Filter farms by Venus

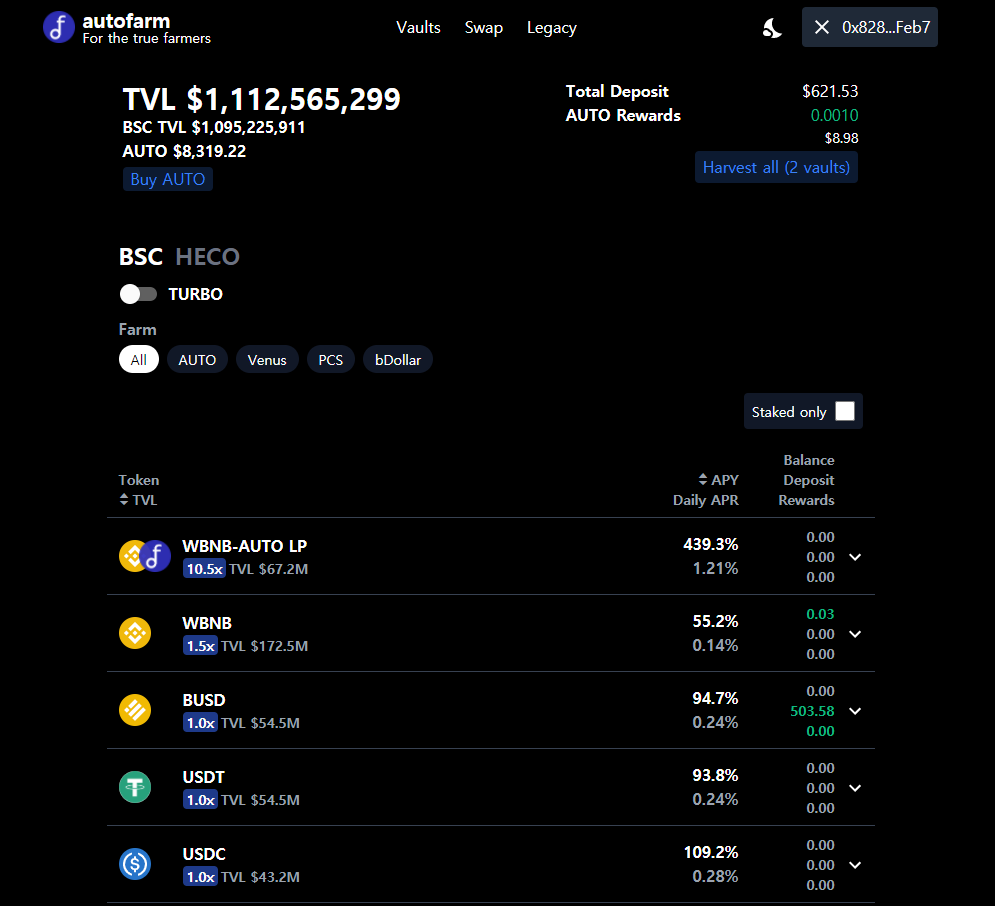pyautogui.click(x=267, y=360)
